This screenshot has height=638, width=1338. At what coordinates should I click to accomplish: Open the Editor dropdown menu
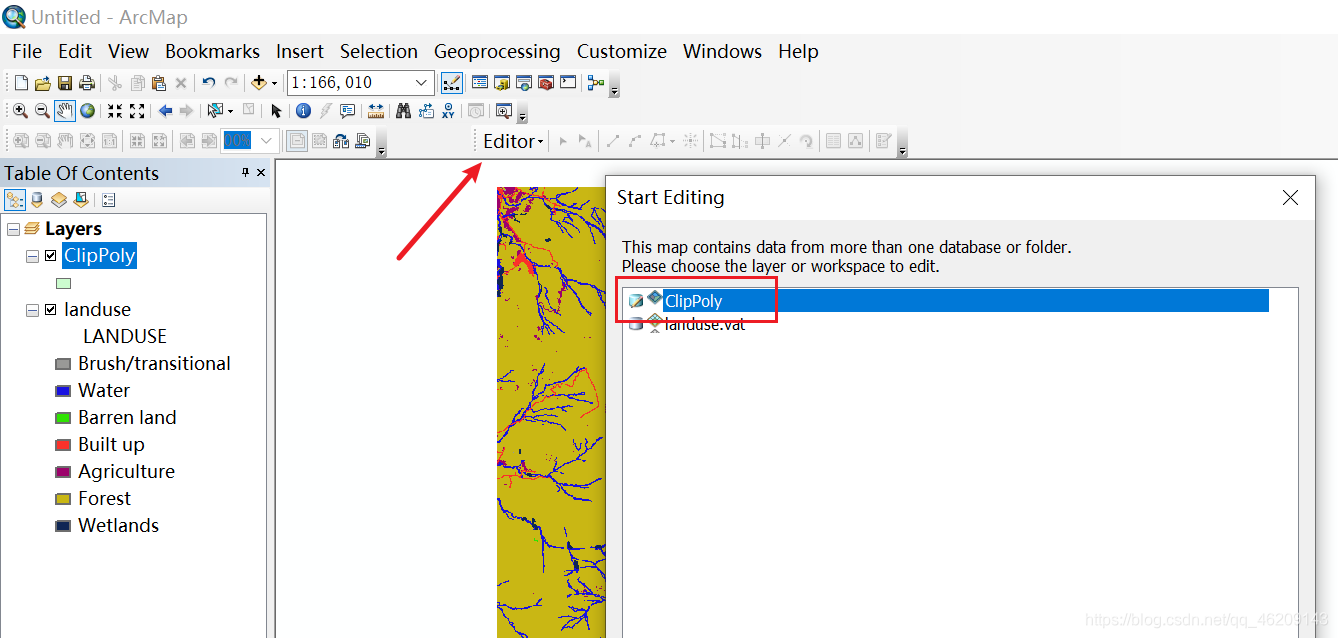pyautogui.click(x=513, y=141)
